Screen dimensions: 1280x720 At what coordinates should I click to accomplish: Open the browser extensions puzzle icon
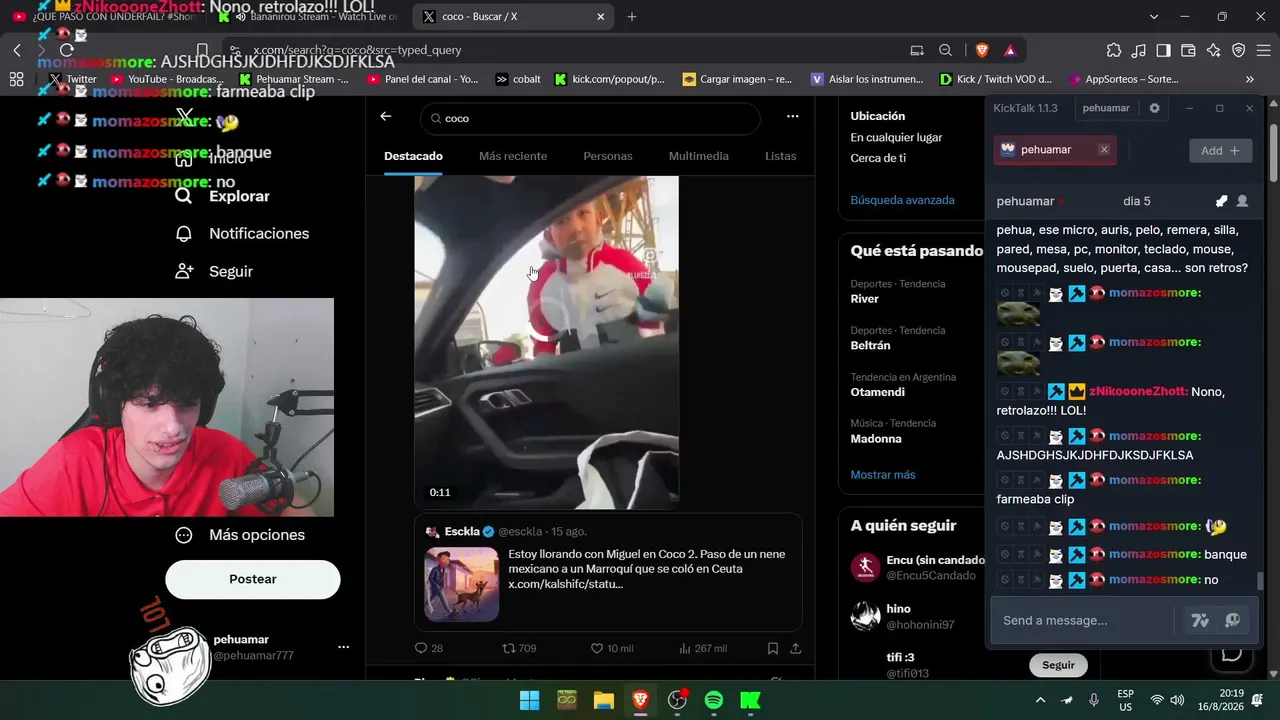click(1114, 50)
